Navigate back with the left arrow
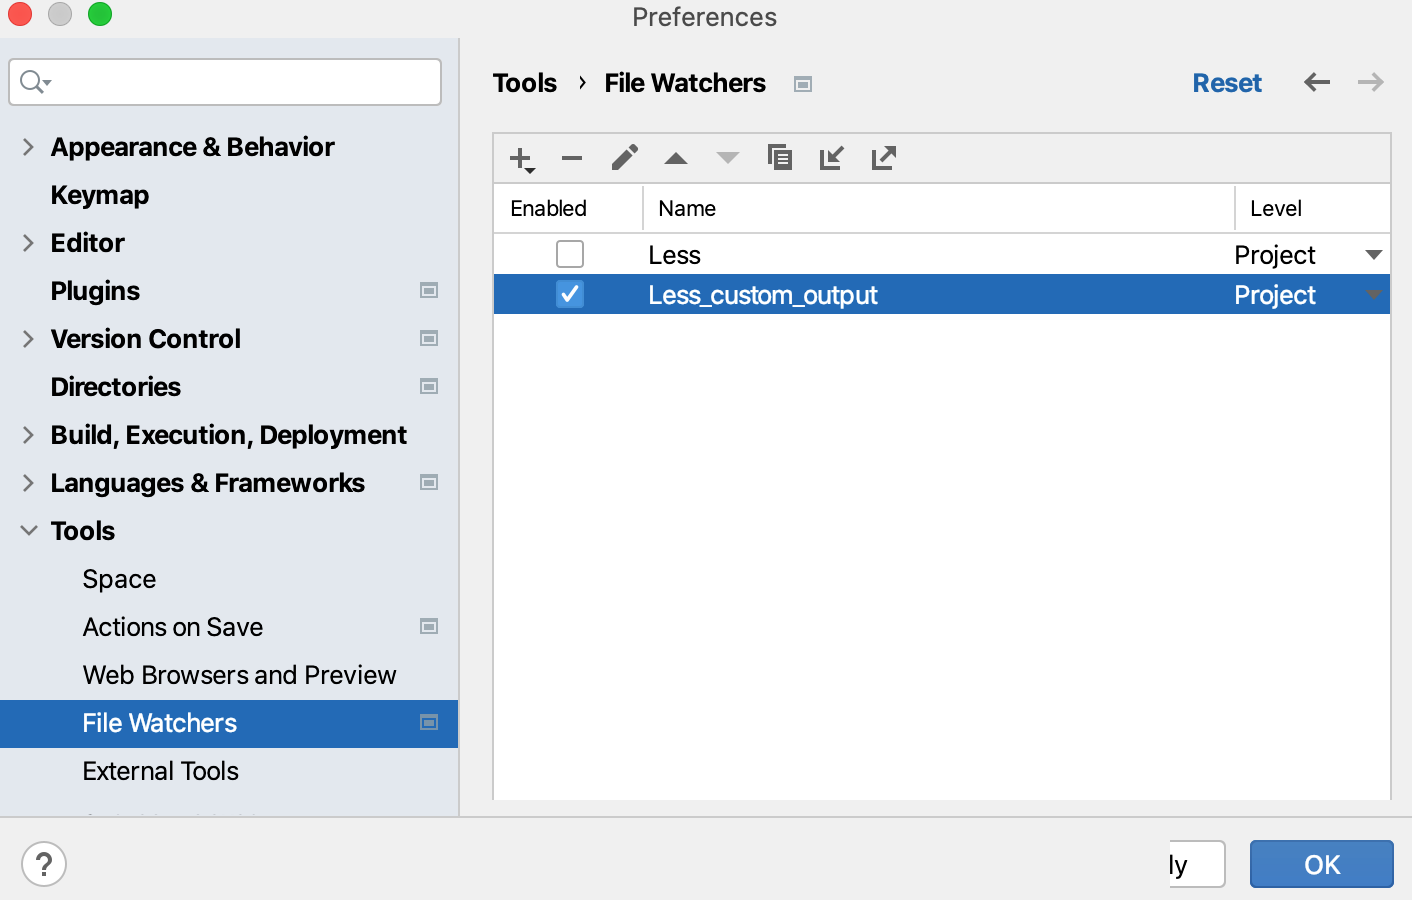1412x900 pixels. click(x=1317, y=83)
